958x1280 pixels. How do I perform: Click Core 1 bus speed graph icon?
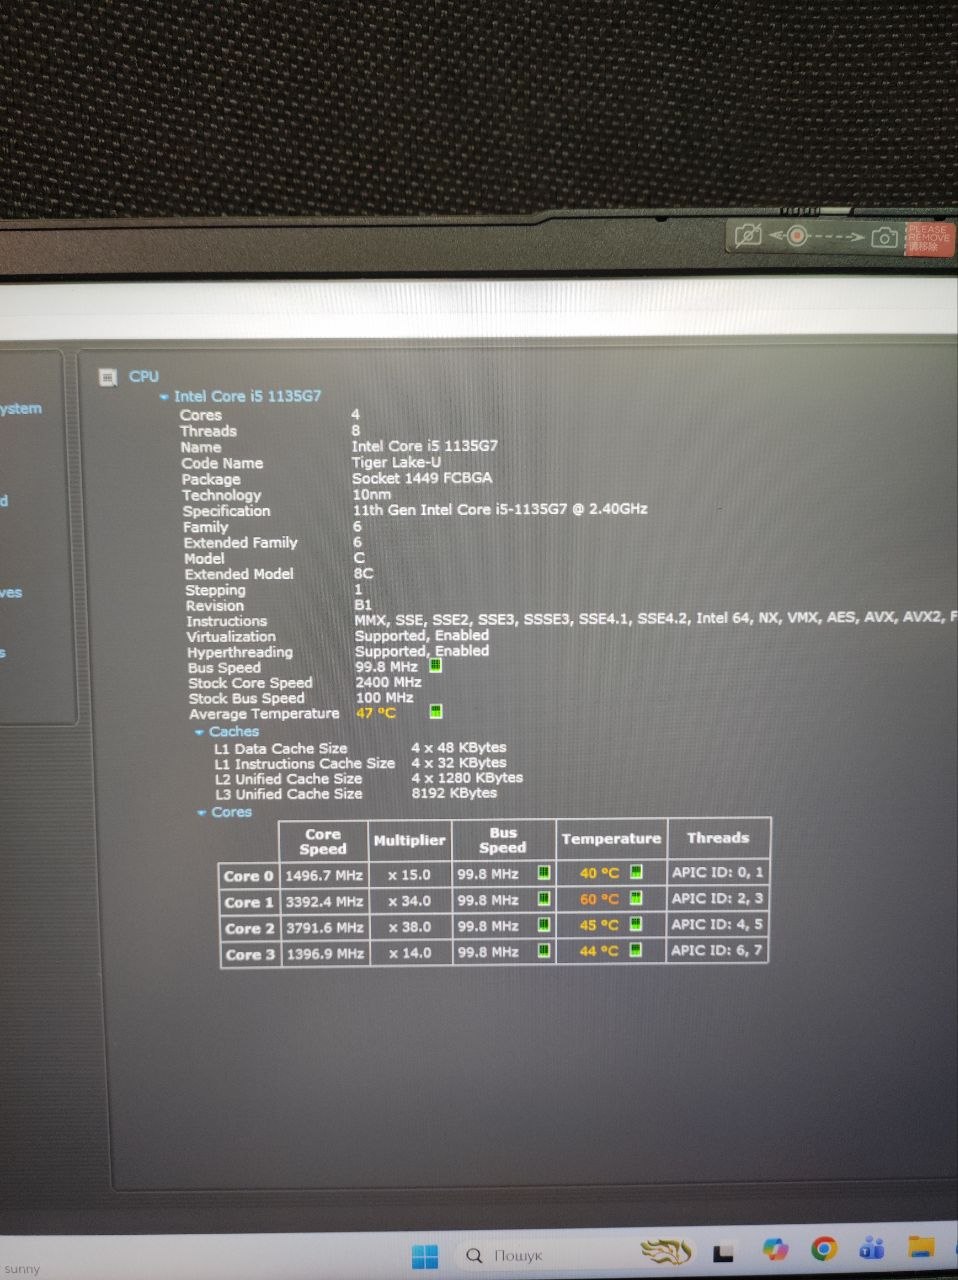pos(544,899)
